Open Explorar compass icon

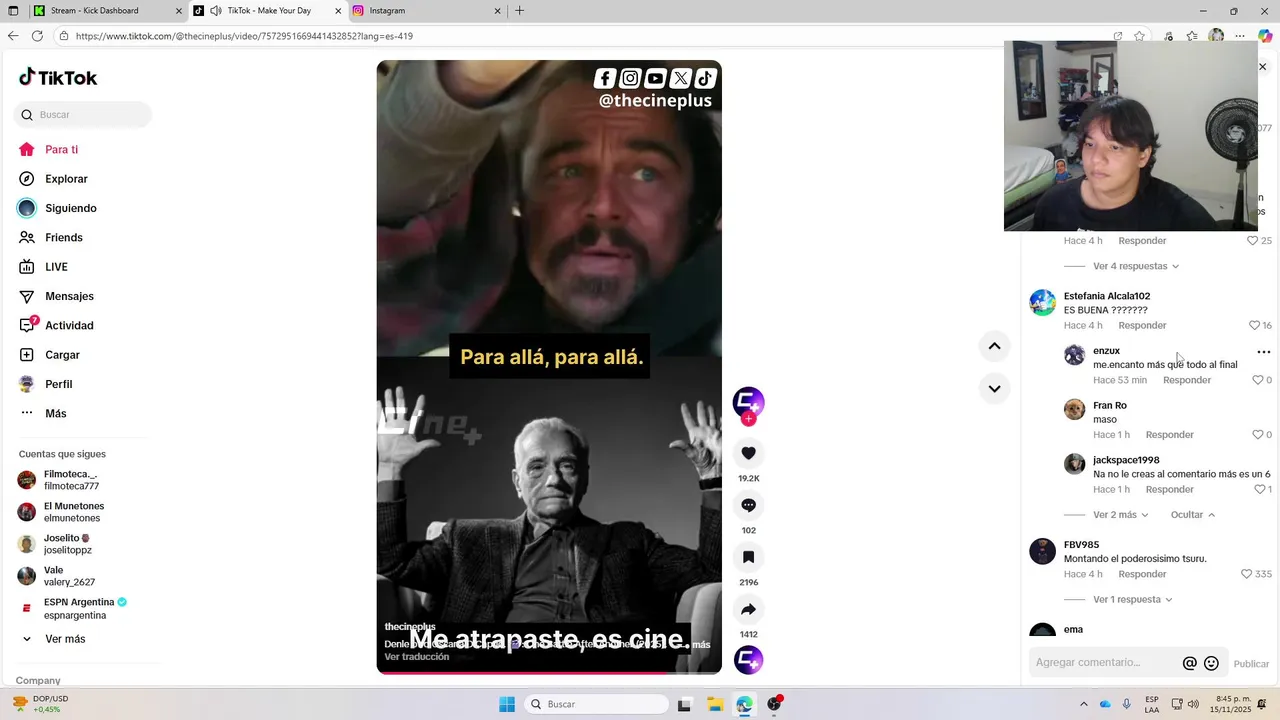(x=27, y=179)
